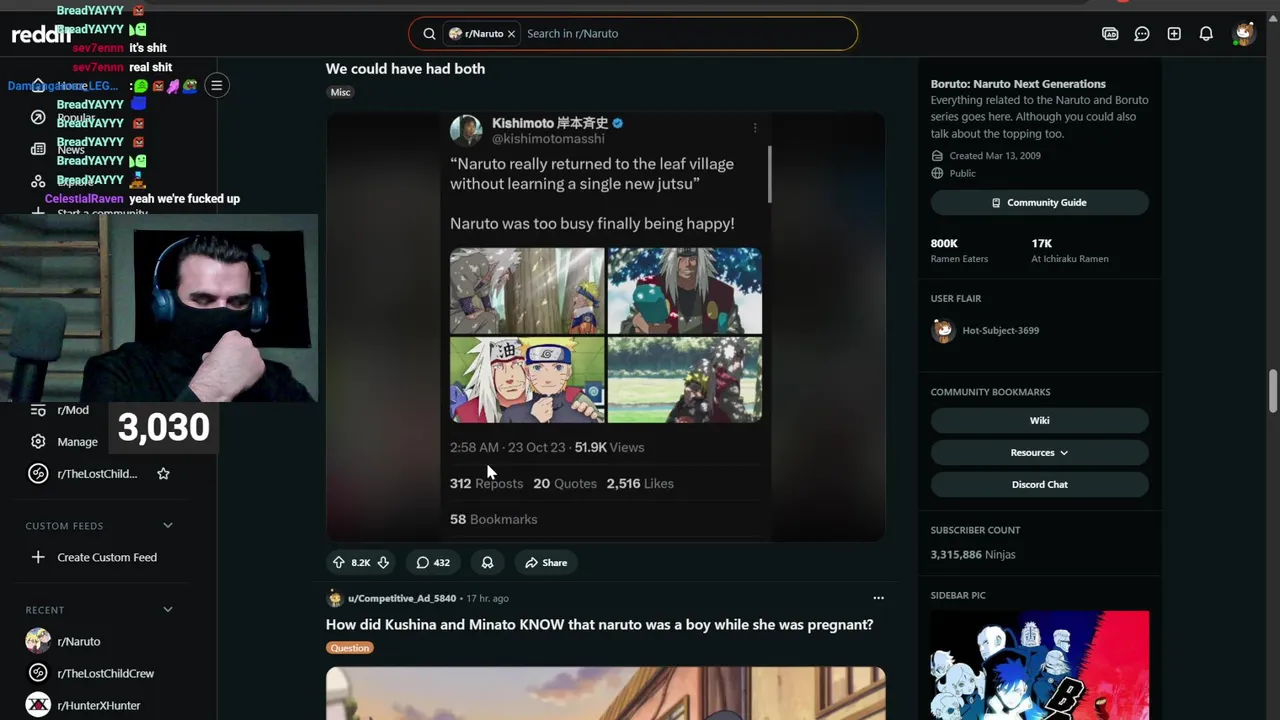Viewport: 1280px width, 720px height.
Task: Favorite r/TheLostChild with the star
Action: click(x=163, y=473)
